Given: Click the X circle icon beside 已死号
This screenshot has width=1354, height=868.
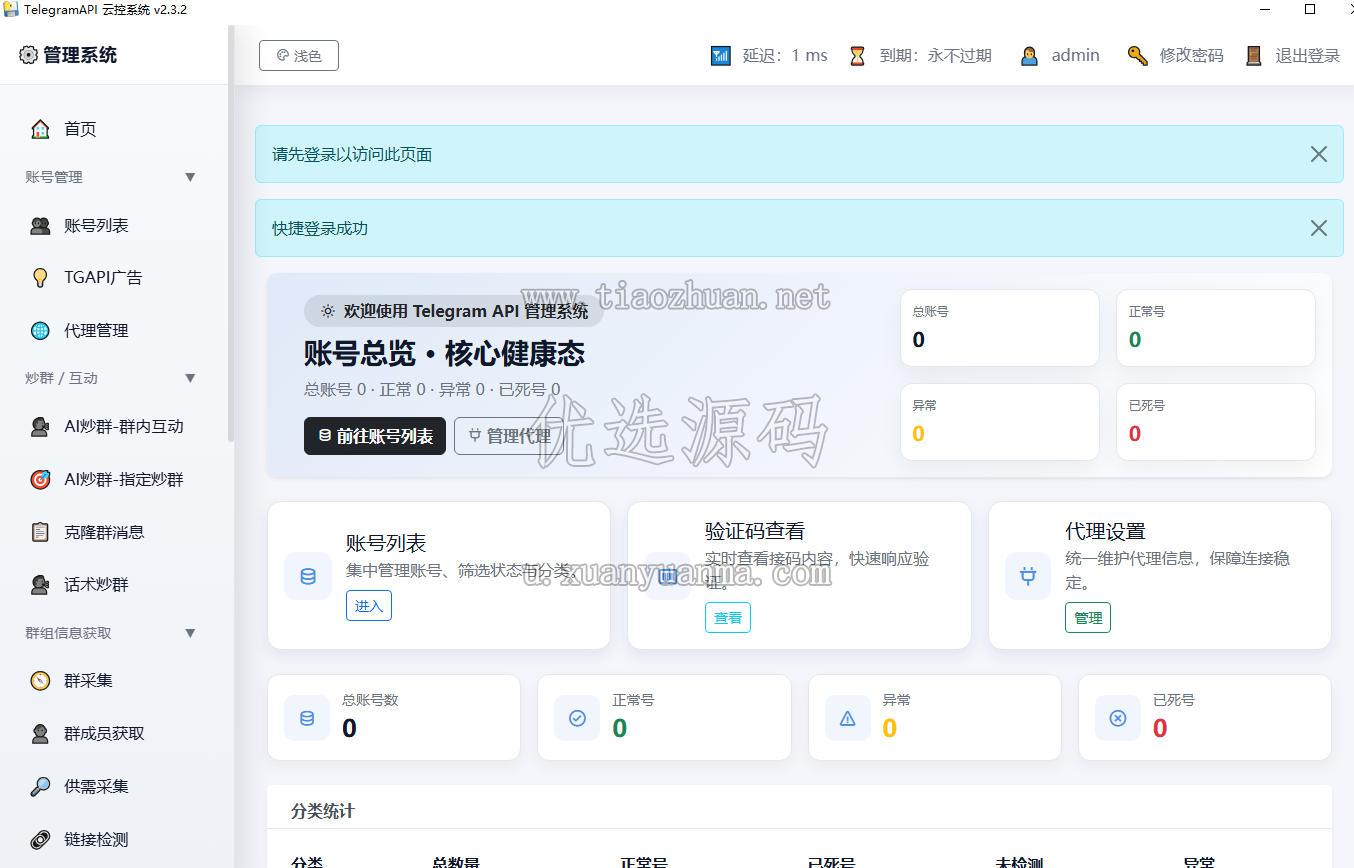Looking at the screenshot, I should coord(1118,718).
